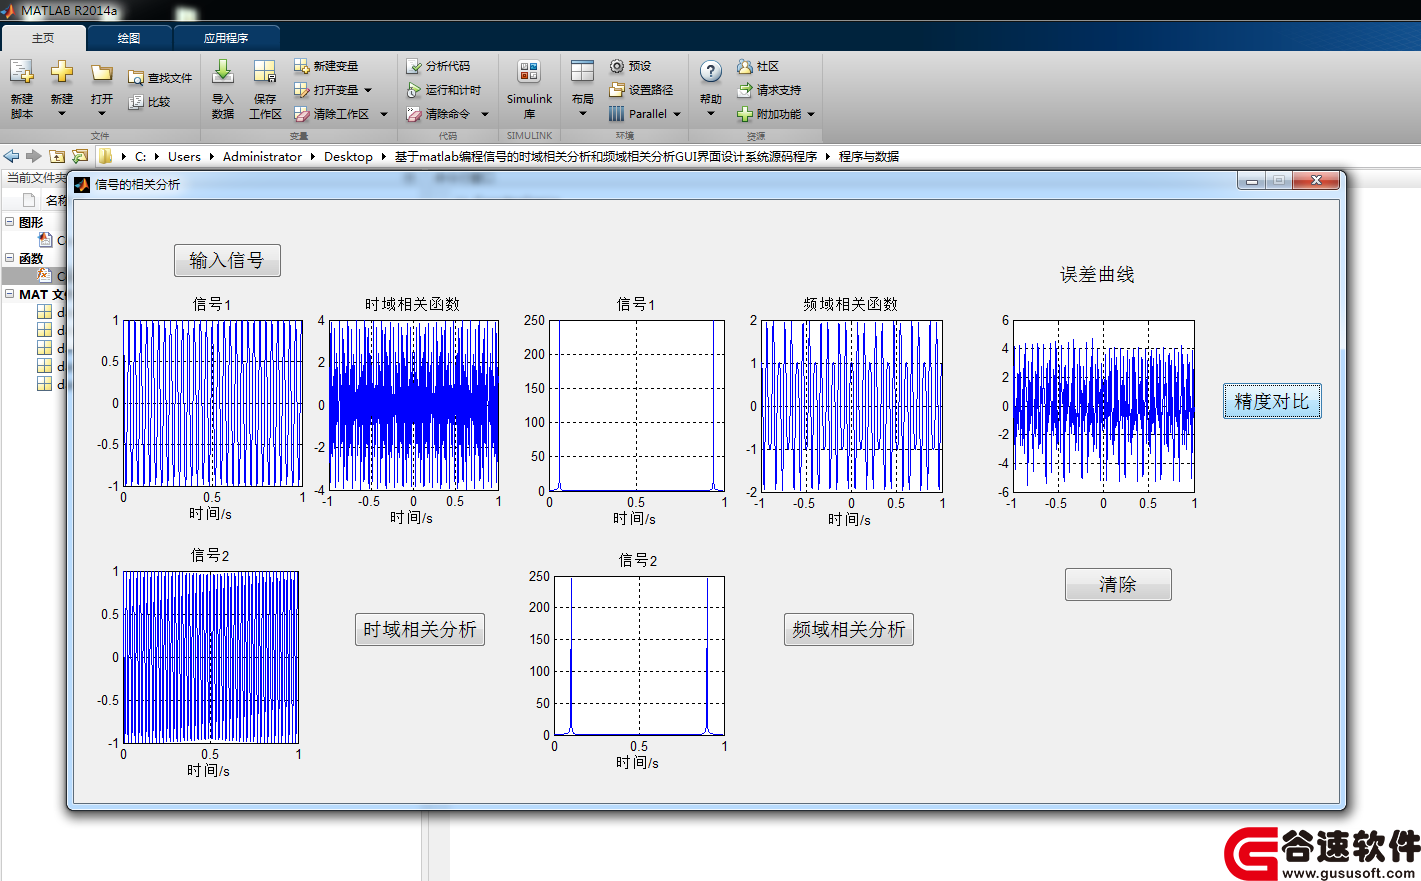Viewport: 1421px width, 881px height.
Task: Click Clear Commands (清除命令)
Action: 438,114
